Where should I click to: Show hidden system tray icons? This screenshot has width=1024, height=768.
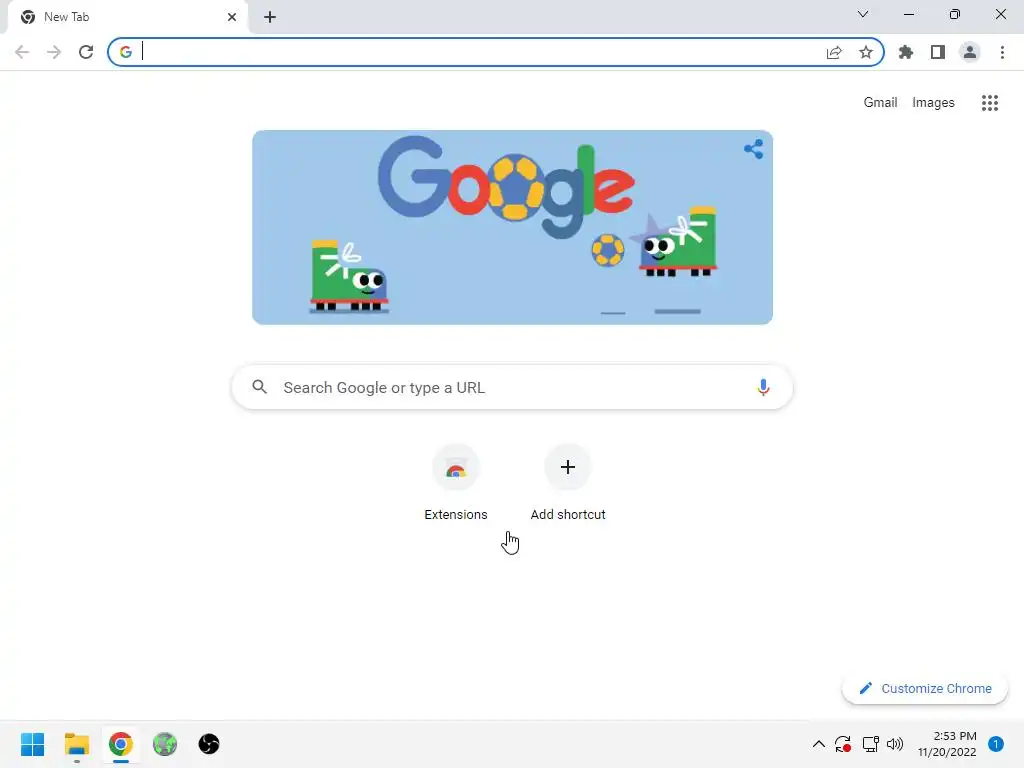[818, 744]
